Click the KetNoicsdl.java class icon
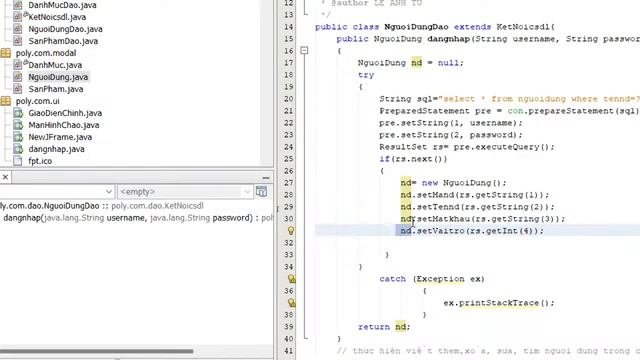Viewport: 640px width, 360px height. click(x=18, y=17)
